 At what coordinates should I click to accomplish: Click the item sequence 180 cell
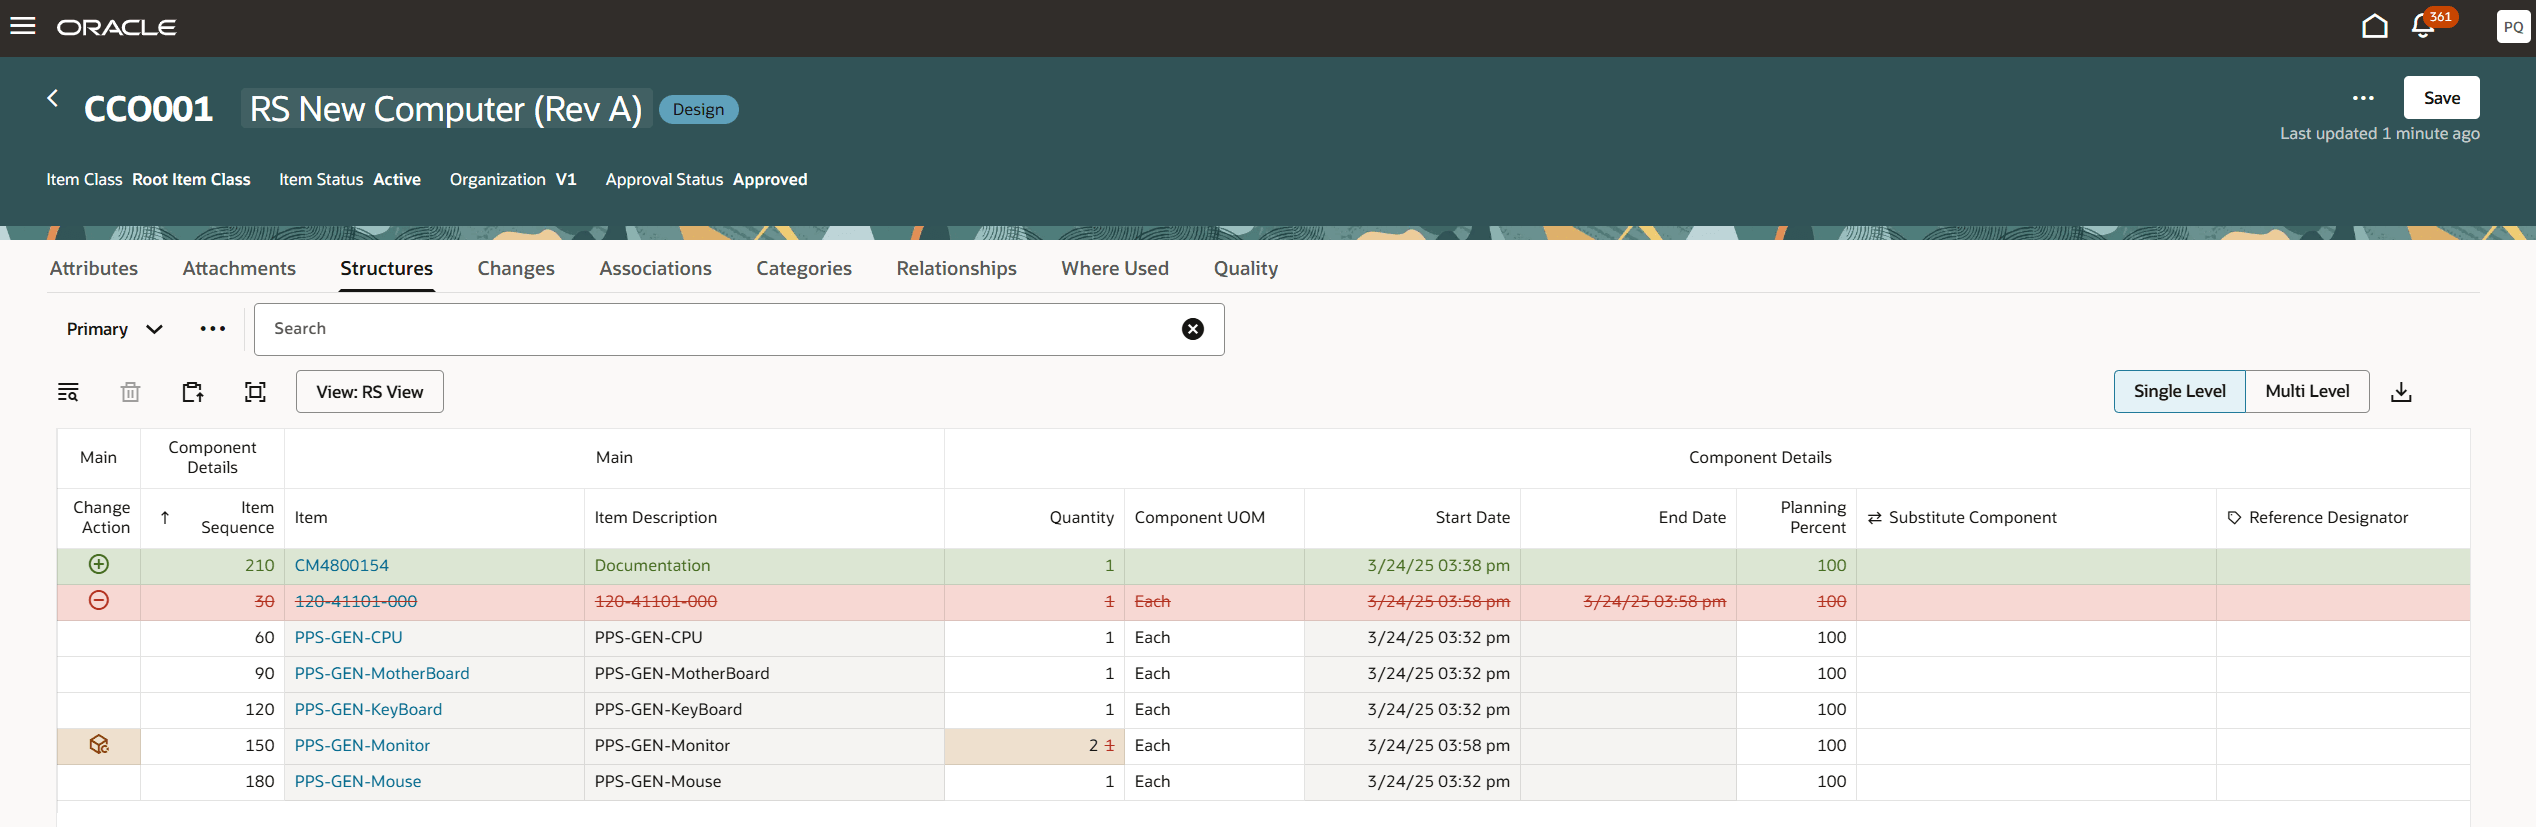(x=212, y=782)
